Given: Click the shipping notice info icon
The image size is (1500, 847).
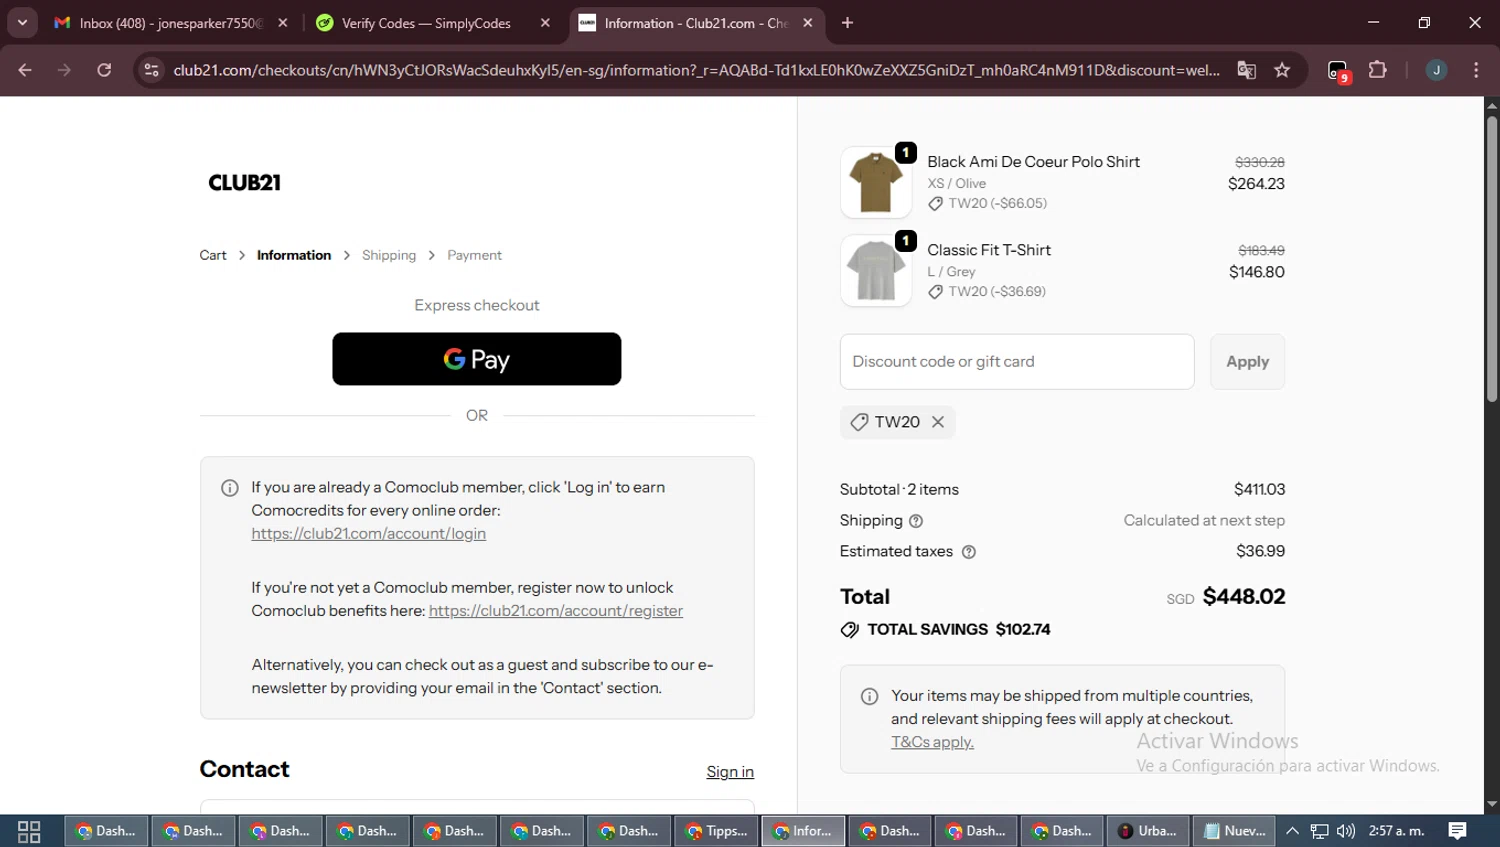Looking at the screenshot, I should click(870, 696).
